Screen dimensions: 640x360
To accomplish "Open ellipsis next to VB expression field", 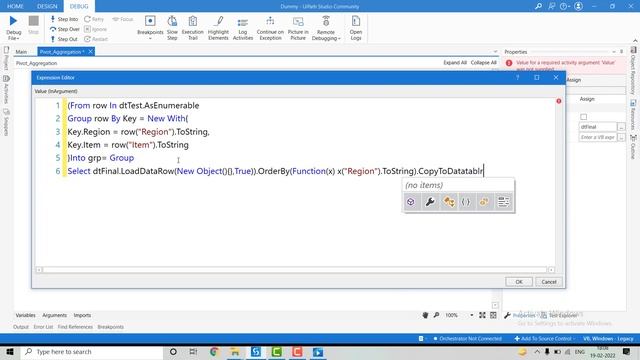I will [x=621, y=138].
